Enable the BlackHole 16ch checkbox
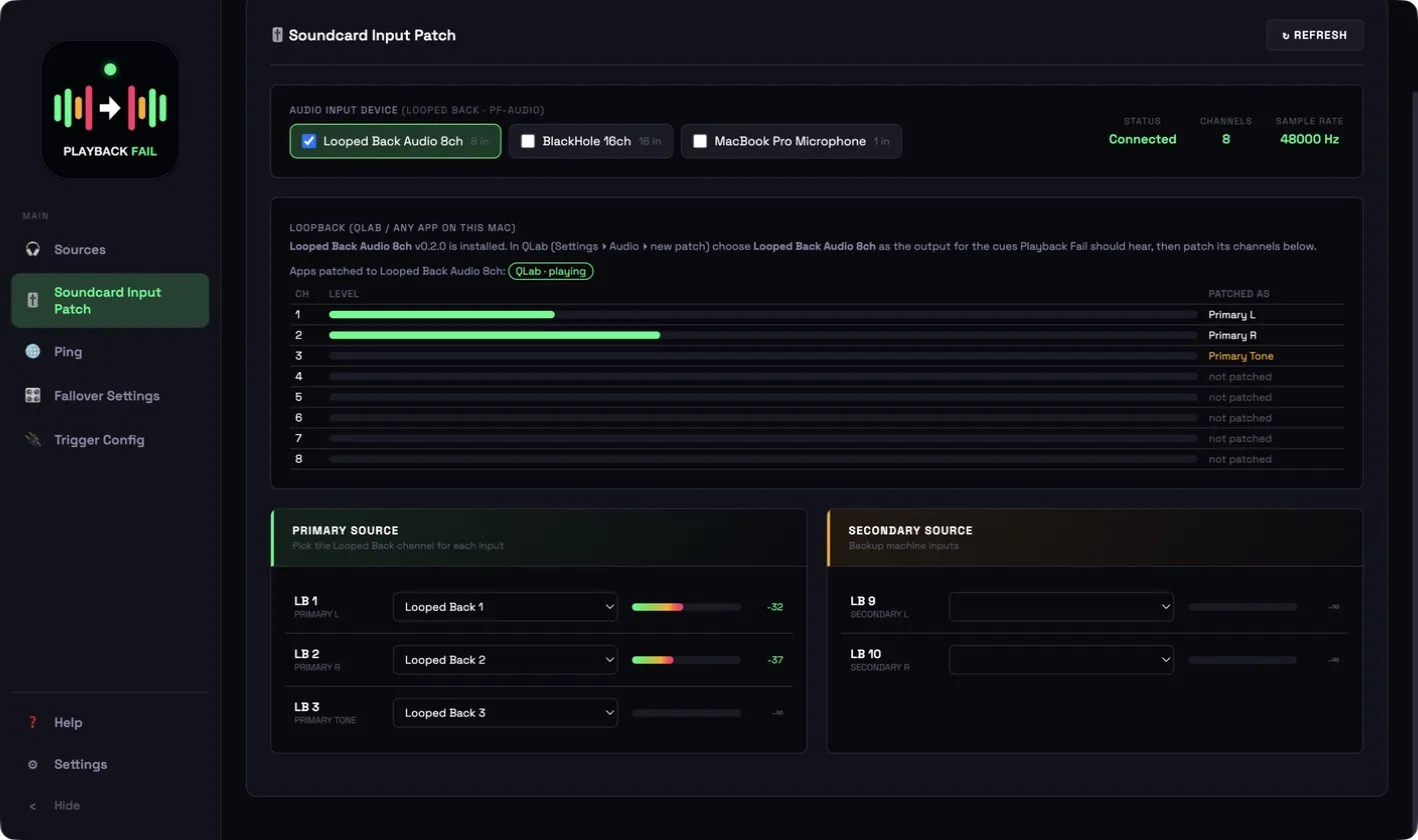The image size is (1418, 840). pos(528,141)
